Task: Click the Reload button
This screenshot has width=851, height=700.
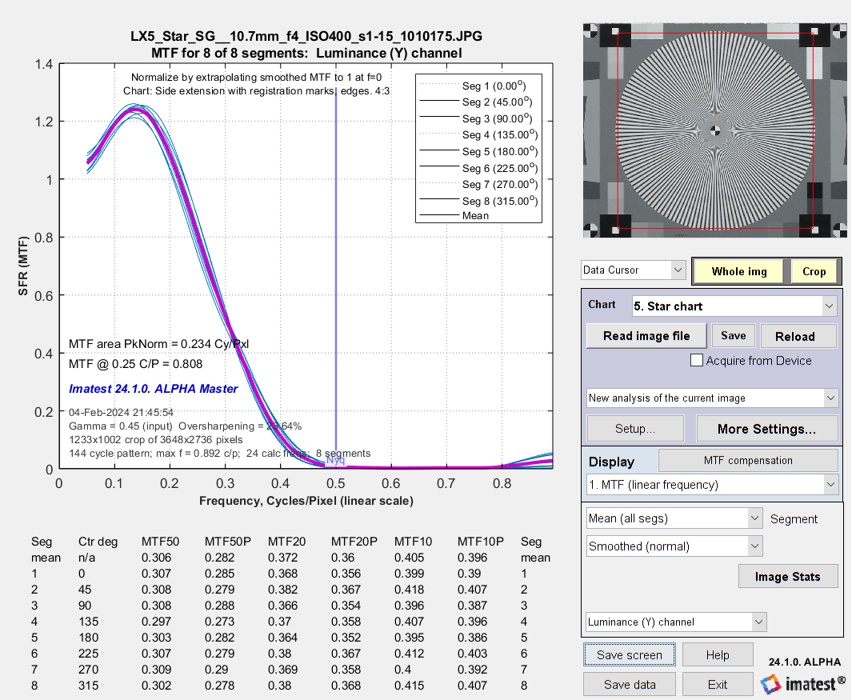Action: tap(795, 336)
